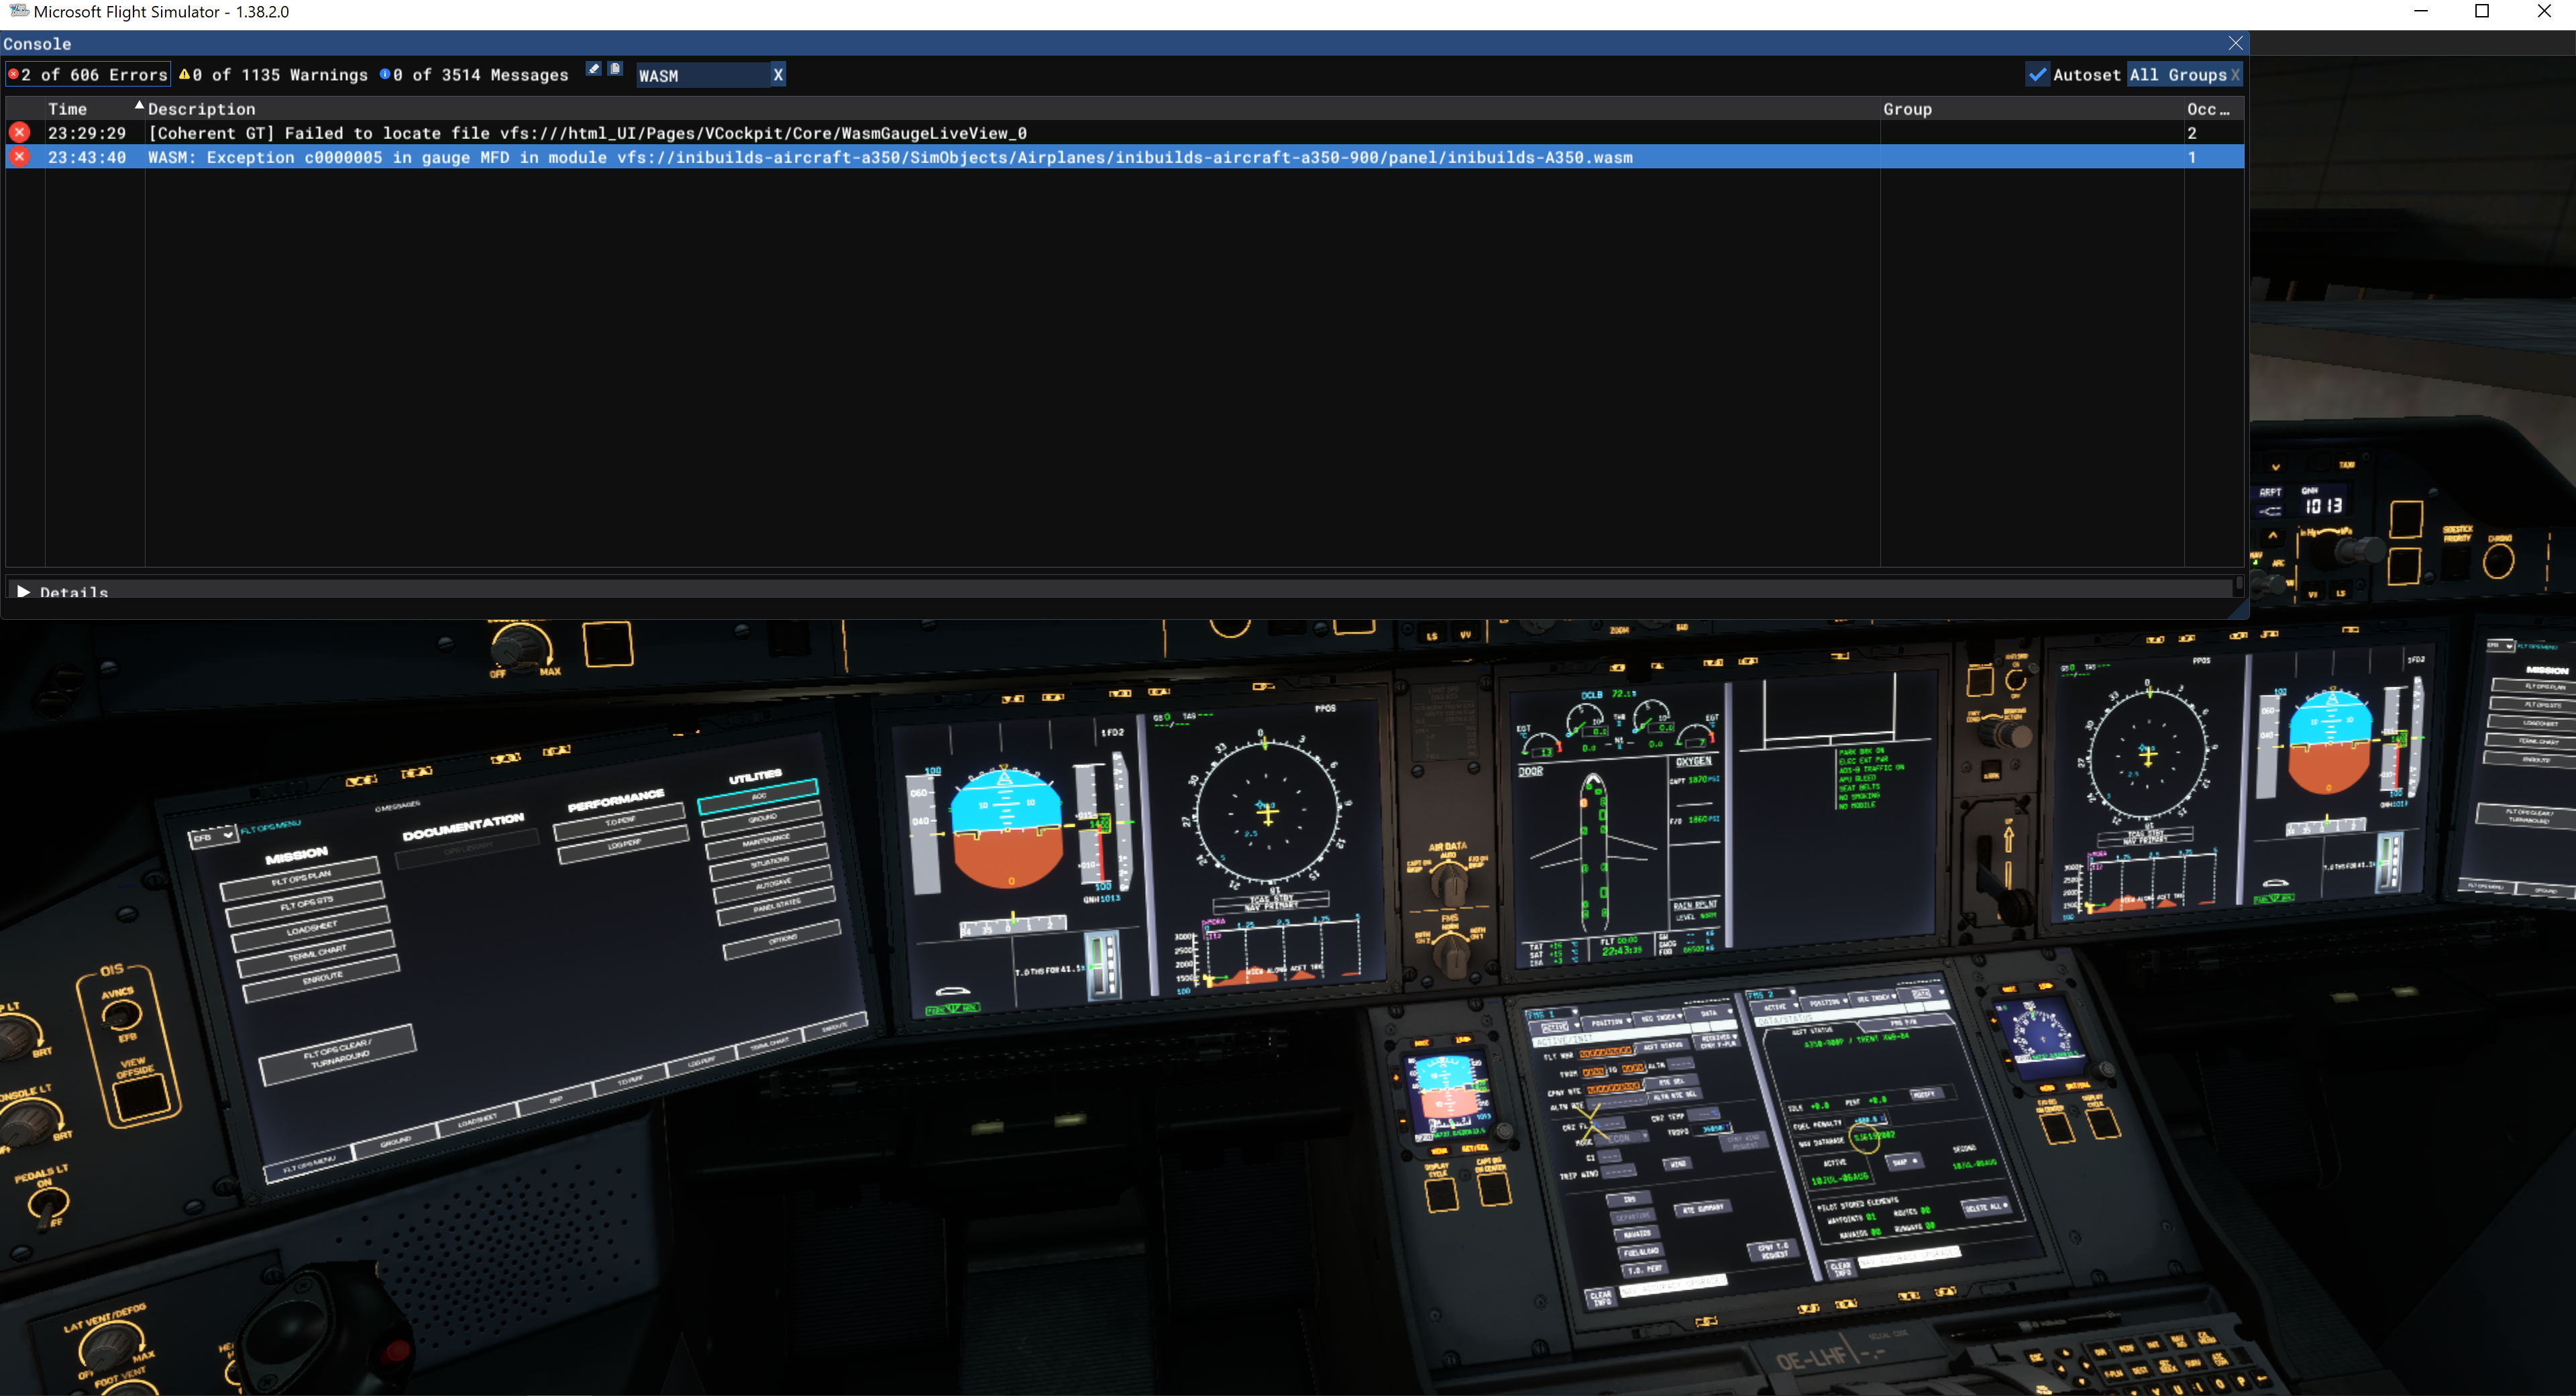
Task: Switch to FLT OPS MENU bottom tab
Action: pyautogui.click(x=309, y=1164)
